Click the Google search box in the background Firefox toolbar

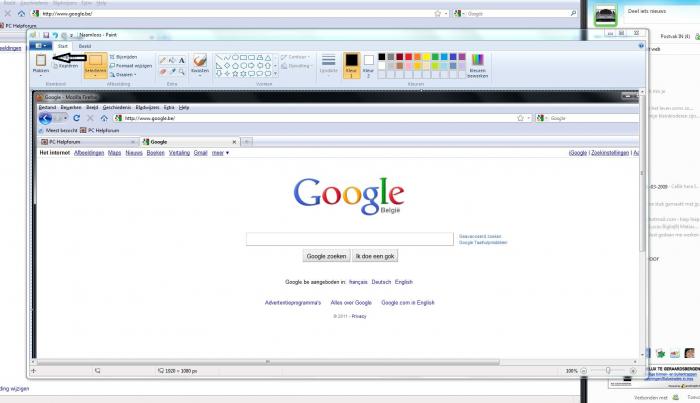coord(516,14)
